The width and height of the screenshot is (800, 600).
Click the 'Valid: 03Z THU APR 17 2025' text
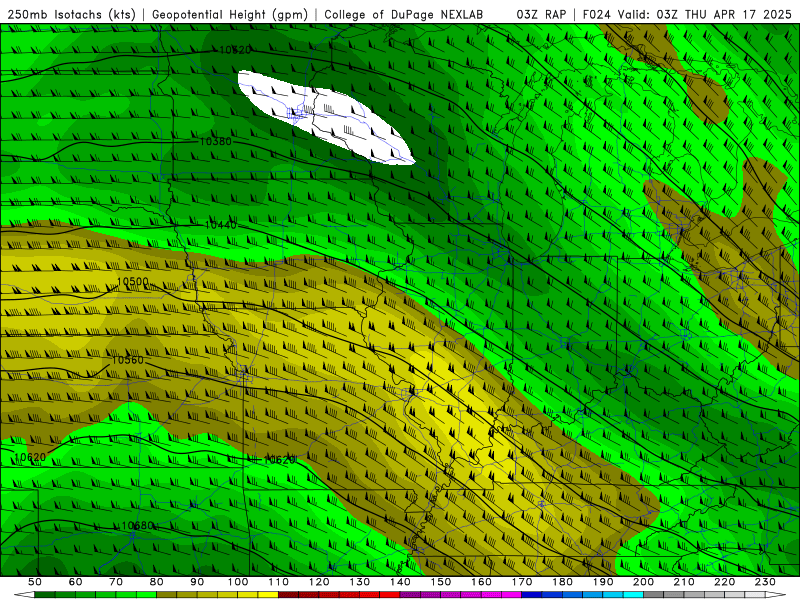[x=705, y=15]
